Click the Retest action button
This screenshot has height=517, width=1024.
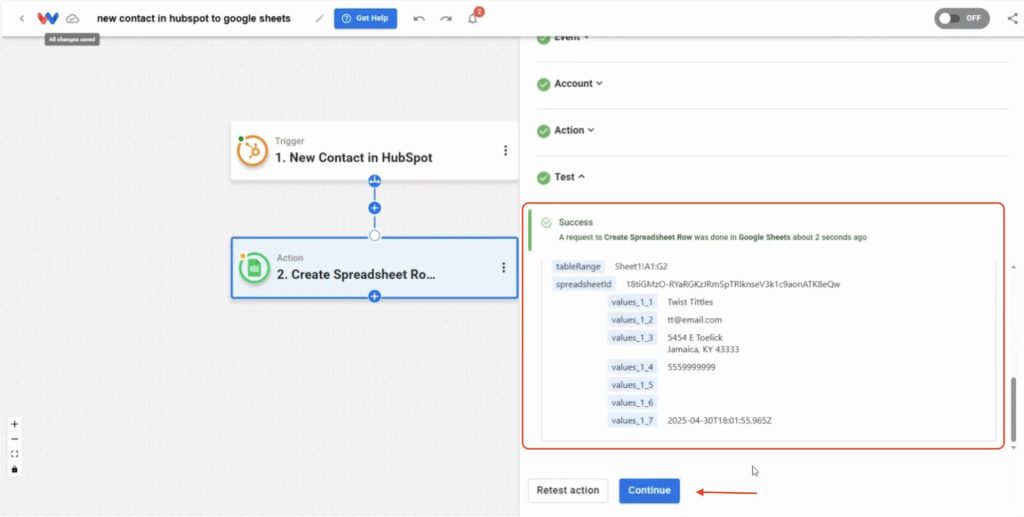pos(568,490)
